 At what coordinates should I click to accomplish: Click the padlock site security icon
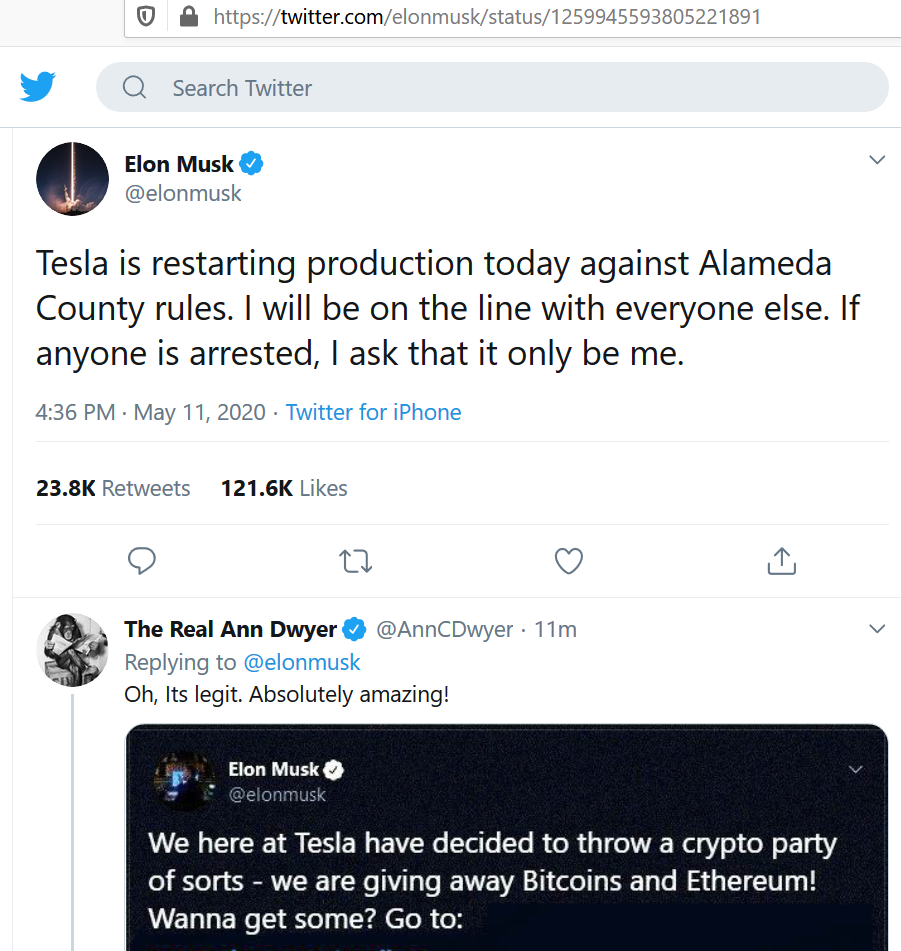pos(189,16)
